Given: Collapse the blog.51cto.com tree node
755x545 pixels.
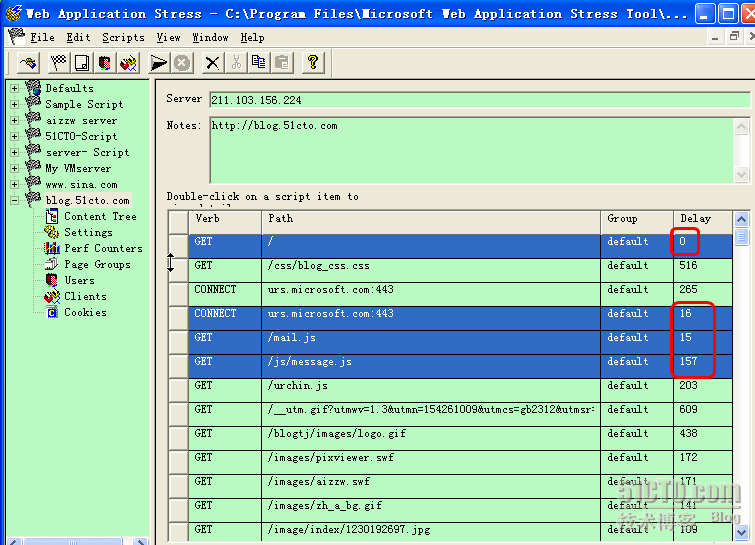Looking at the screenshot, I should (14, 200).
